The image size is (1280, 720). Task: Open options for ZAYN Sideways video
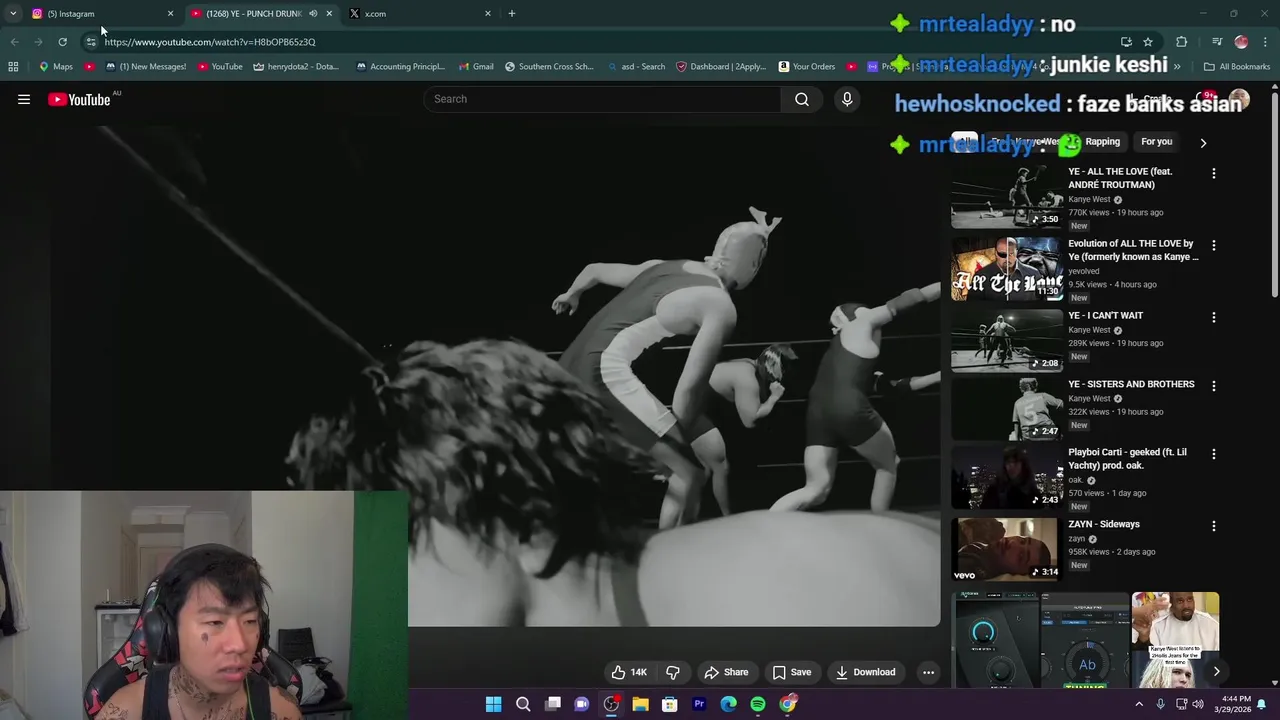click(x=1214, y=526)
